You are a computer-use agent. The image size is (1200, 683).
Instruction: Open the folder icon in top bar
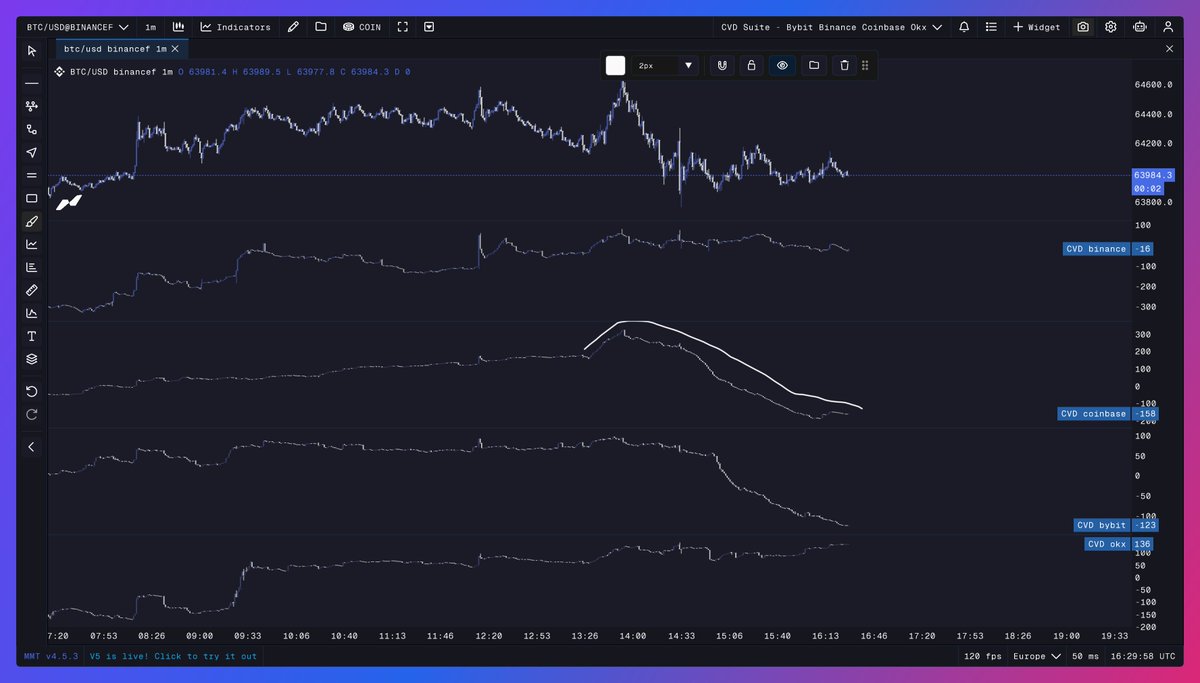[321, 27]
